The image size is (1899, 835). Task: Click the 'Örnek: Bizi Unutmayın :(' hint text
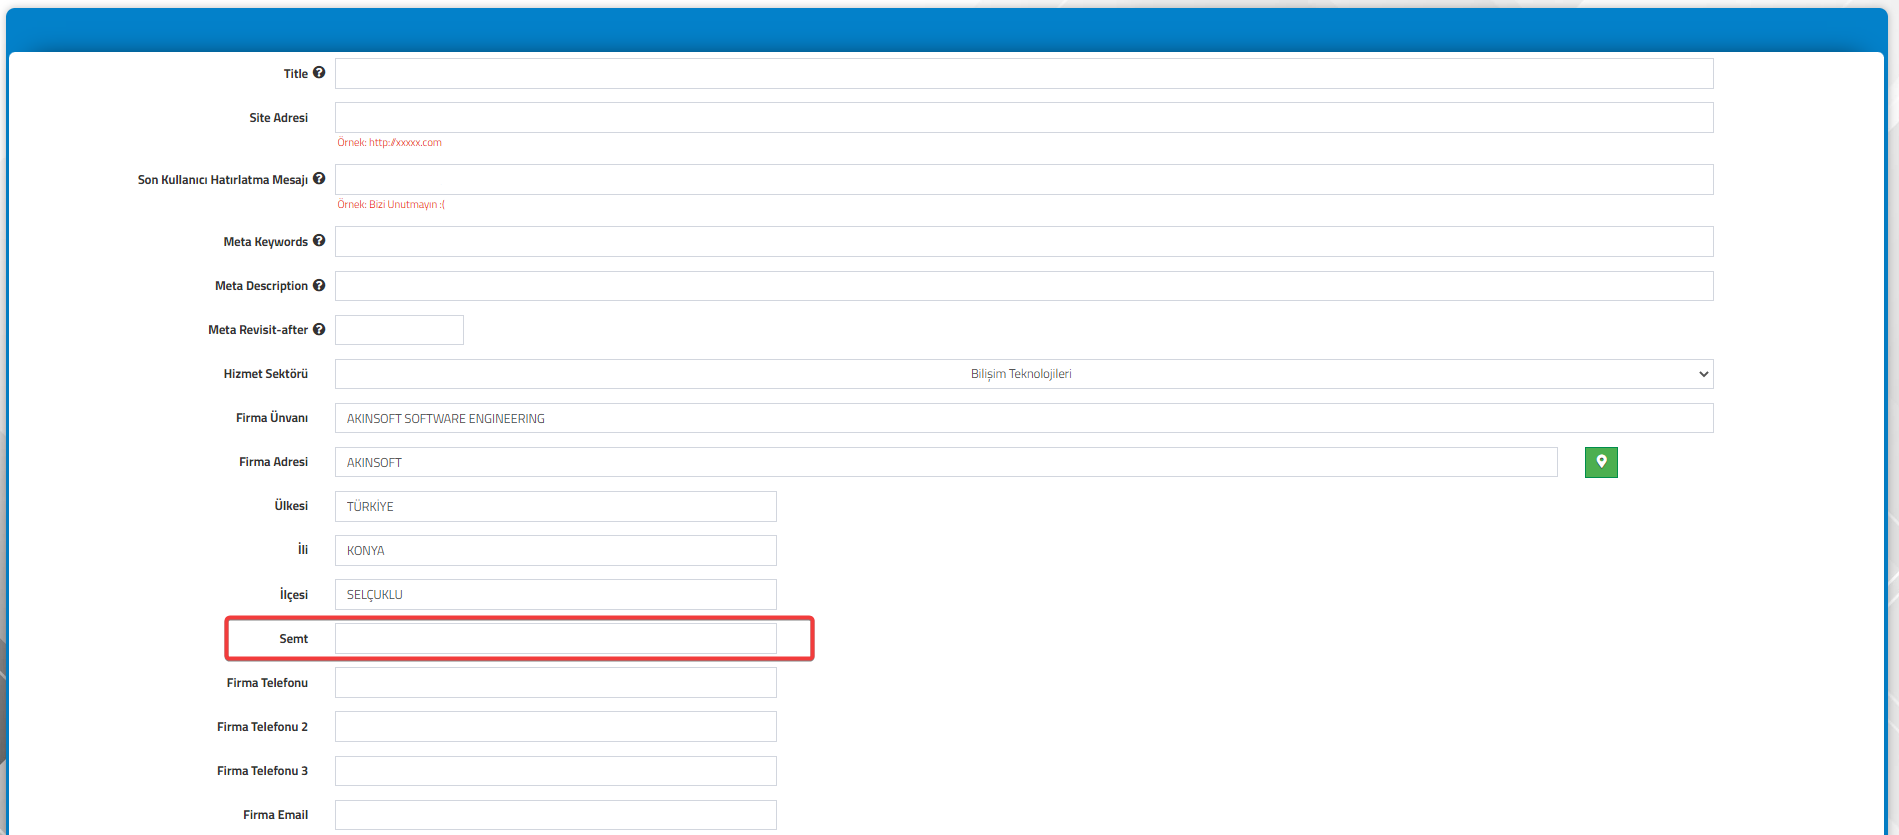[391, 205]
